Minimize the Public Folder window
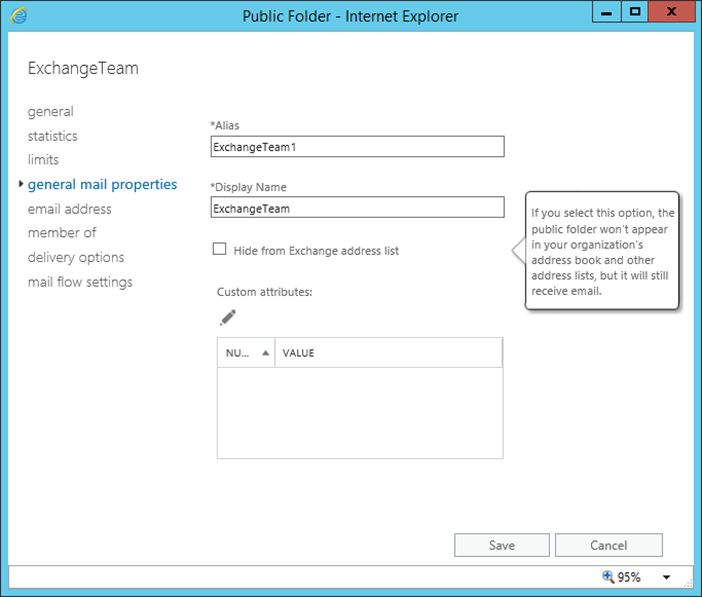Image resolution: width=702 pixels, height=597 pixels. pyautogui.click(x=606, y=11)
